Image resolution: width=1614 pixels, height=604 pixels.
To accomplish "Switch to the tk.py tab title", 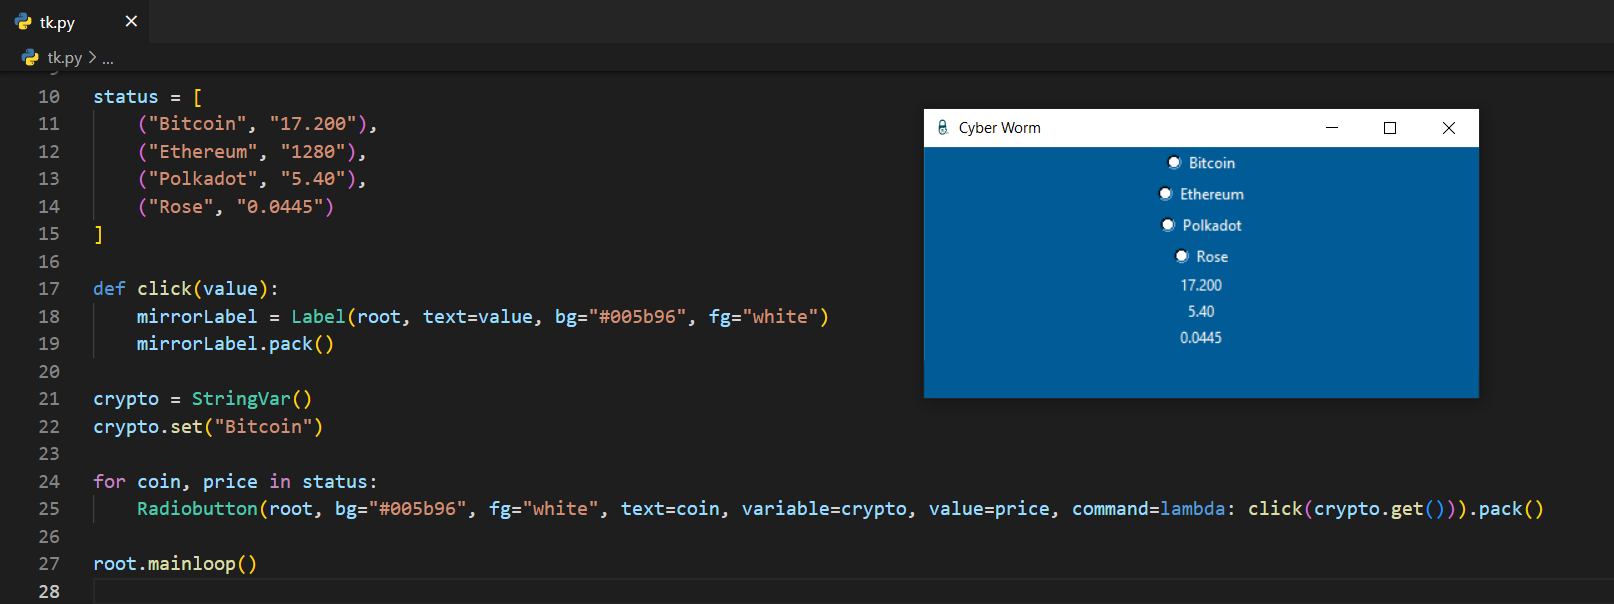I will 57,22.
